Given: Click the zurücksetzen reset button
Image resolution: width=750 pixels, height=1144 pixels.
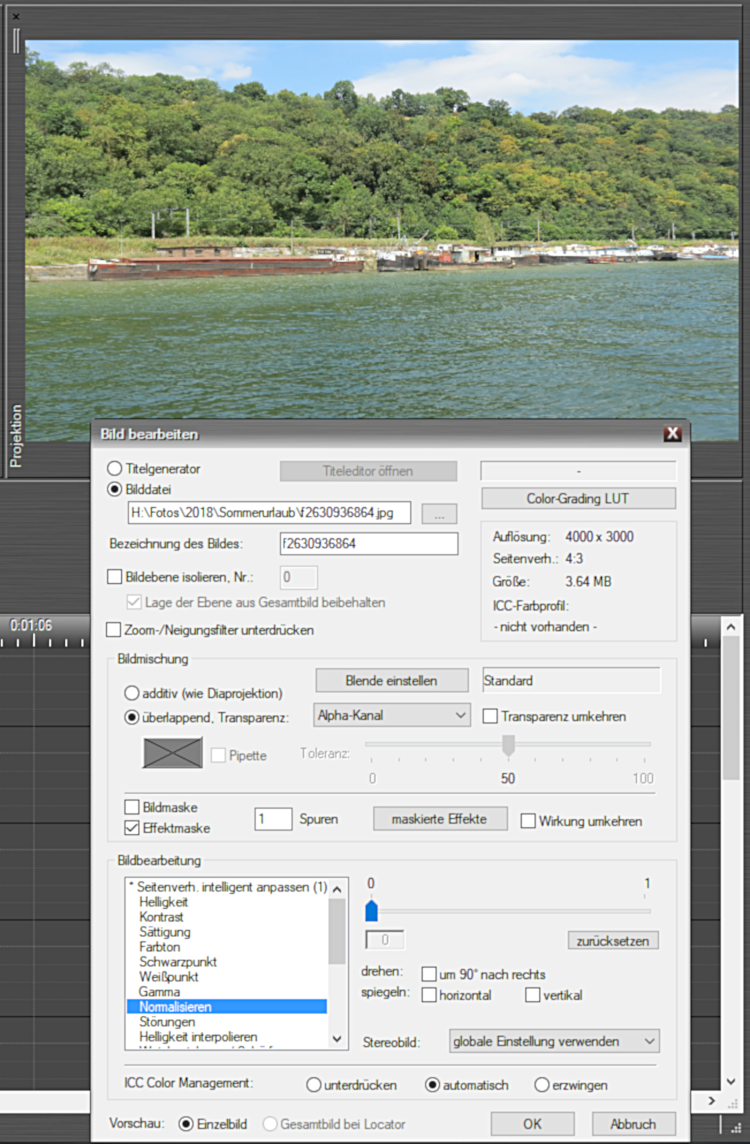Looking at the screenshot, I should [x=613, y=941].
